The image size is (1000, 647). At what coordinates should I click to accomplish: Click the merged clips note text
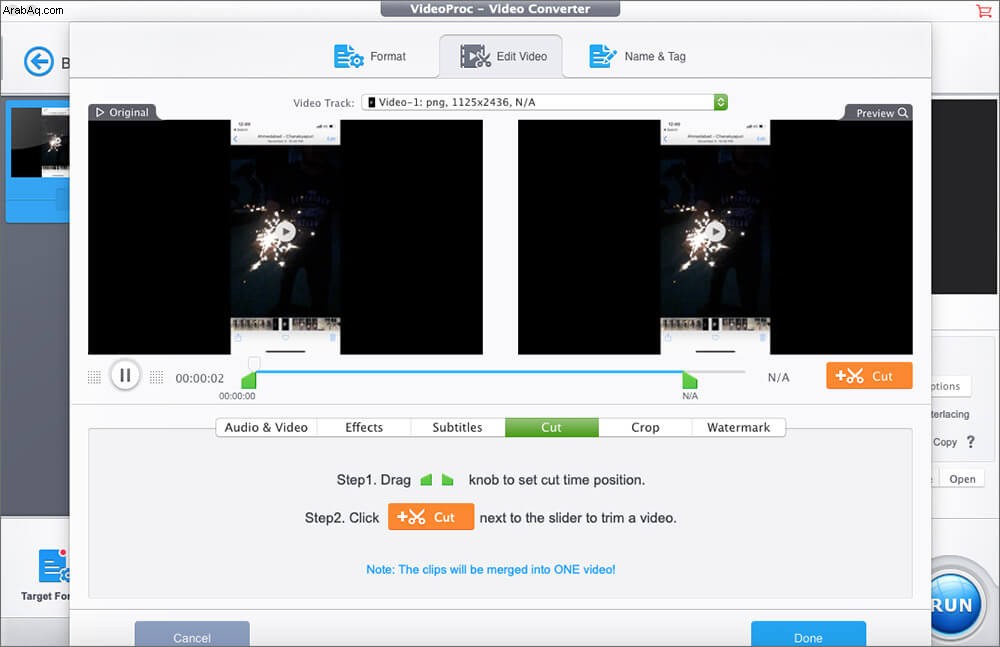(490, 570)
